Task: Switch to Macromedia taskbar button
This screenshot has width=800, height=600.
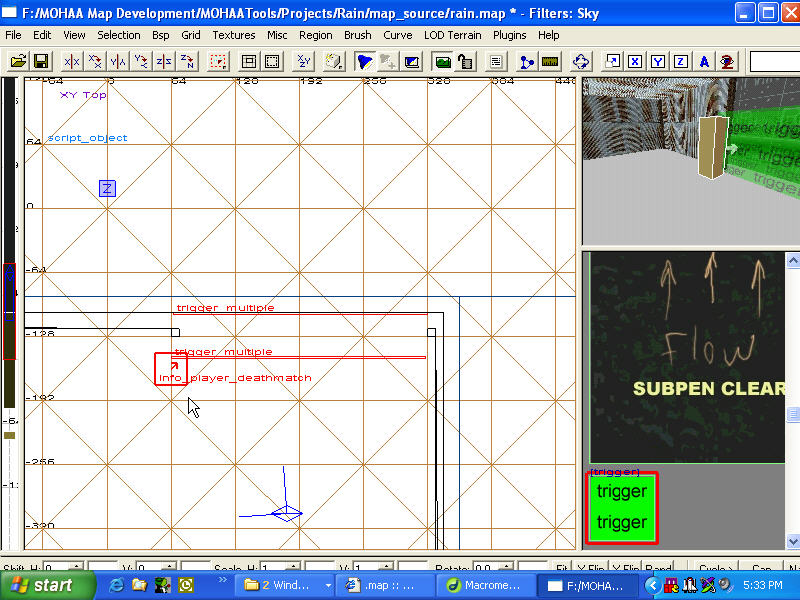Action: (x=484, y=585)
